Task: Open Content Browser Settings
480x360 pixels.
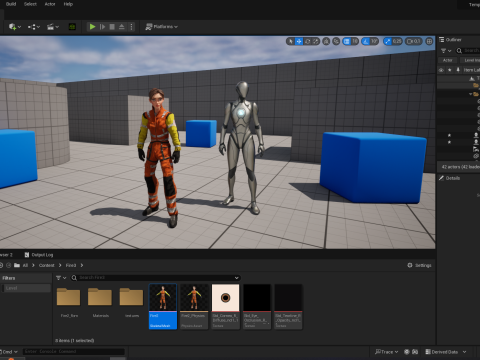Action: [419, 265]
